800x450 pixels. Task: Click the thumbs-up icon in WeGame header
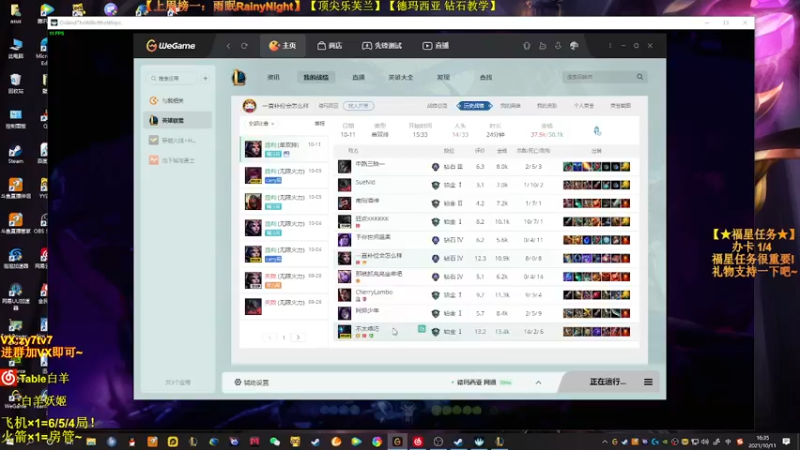(542, 46)
